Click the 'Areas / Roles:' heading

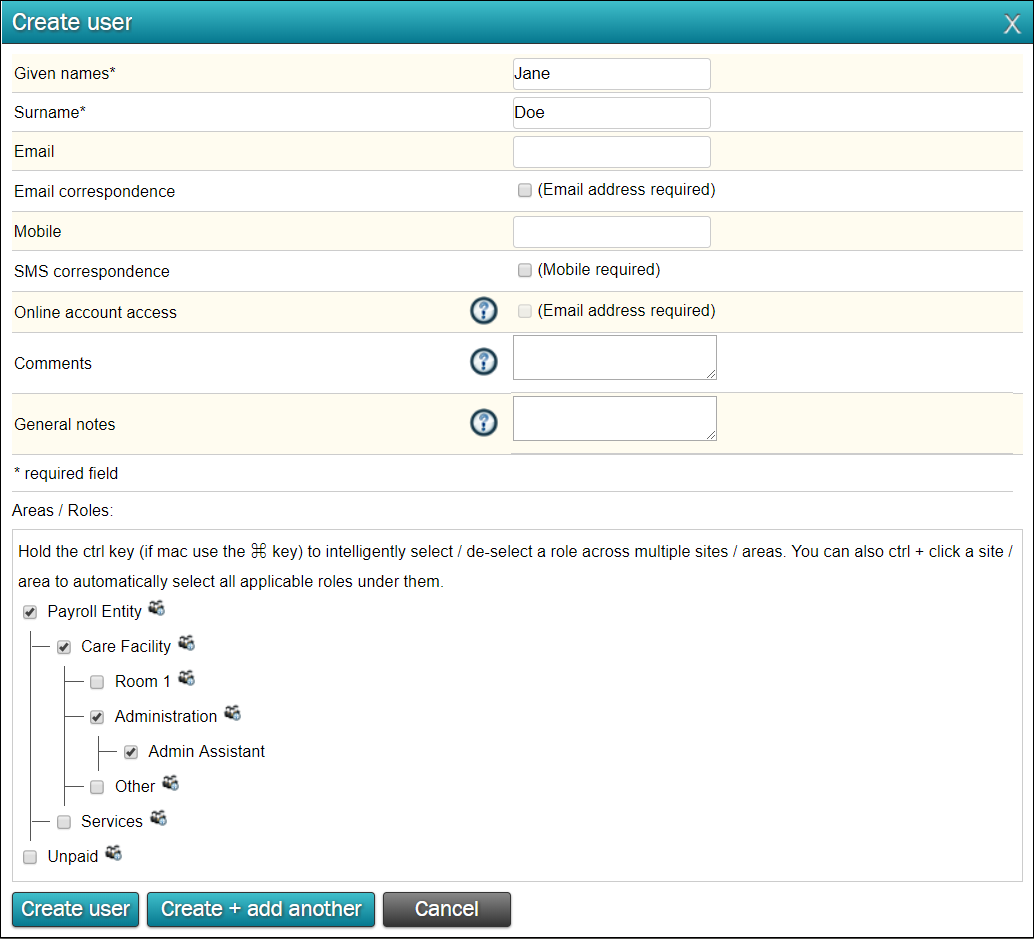(63, 510)
